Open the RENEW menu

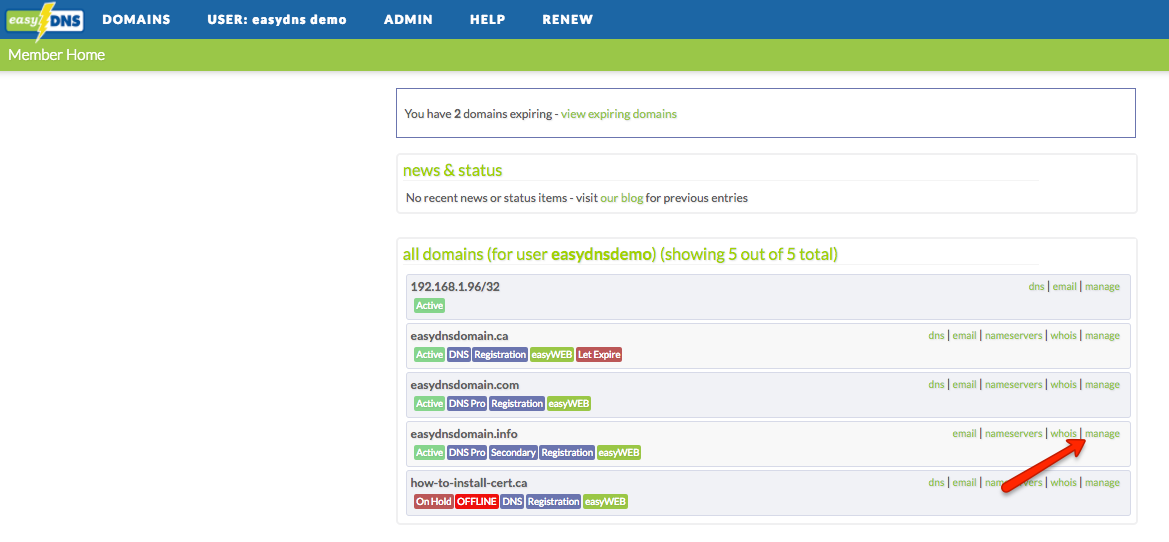(x=567, y=20)
